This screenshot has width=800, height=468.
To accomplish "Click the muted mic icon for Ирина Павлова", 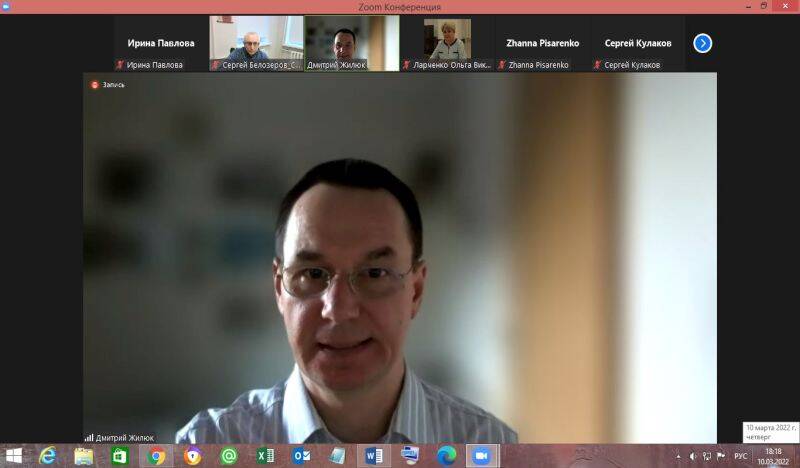I will 120,65.
